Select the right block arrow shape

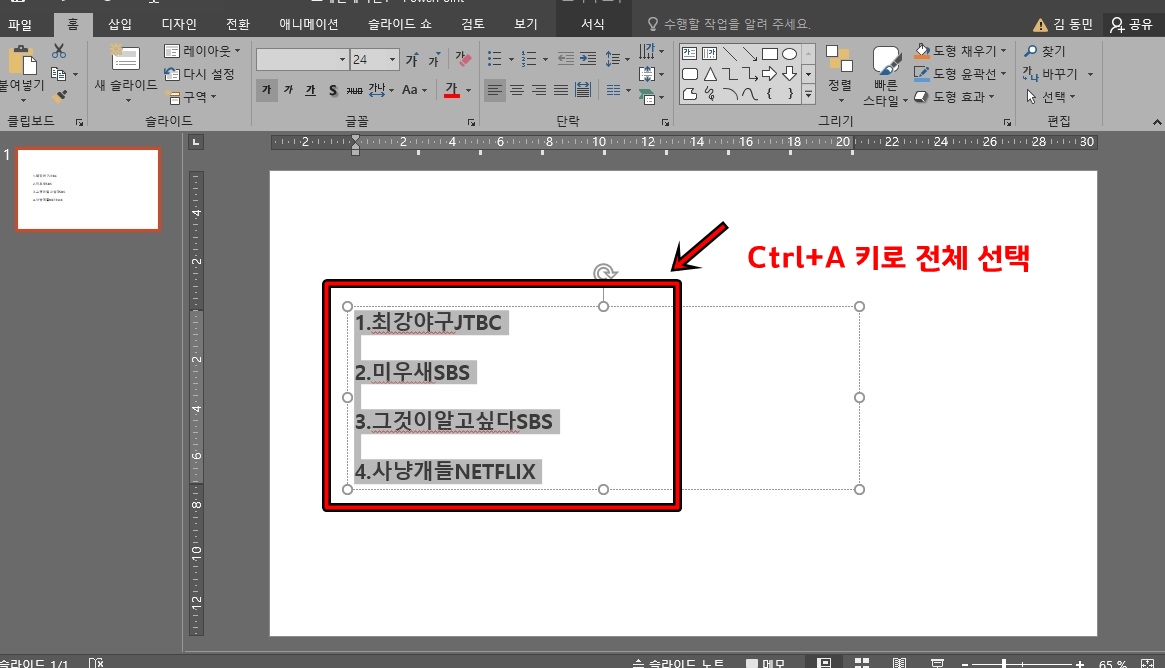point(770,74)
